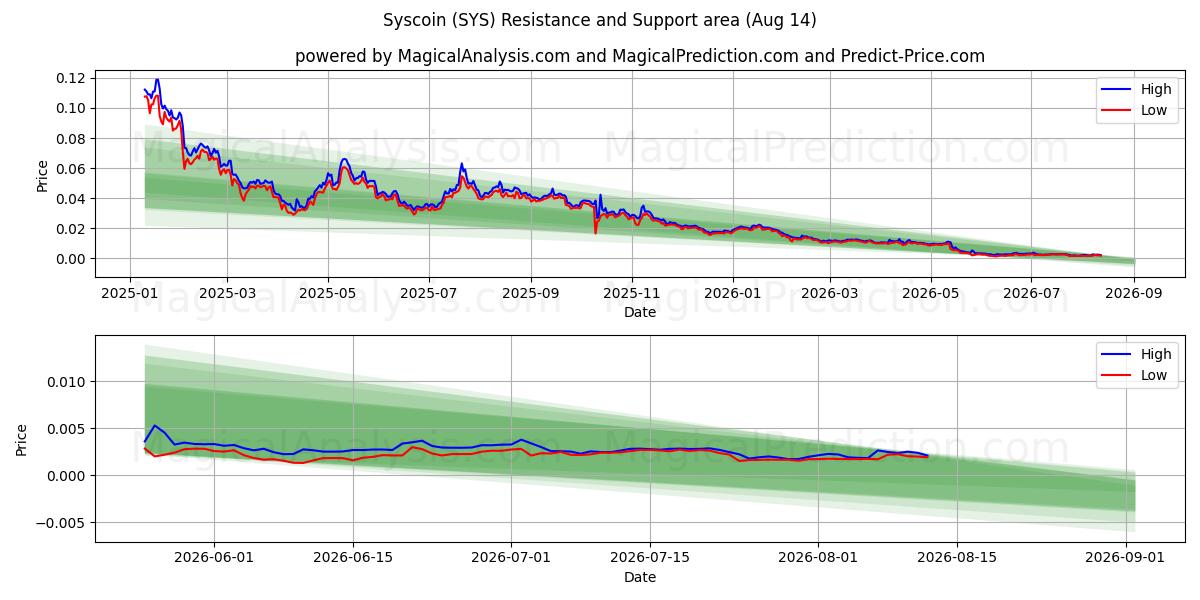Click the top chart x-axis label '2026-09'
Screen dimensions: 1200x600
pyautogui.click(x=1135, y=294)
